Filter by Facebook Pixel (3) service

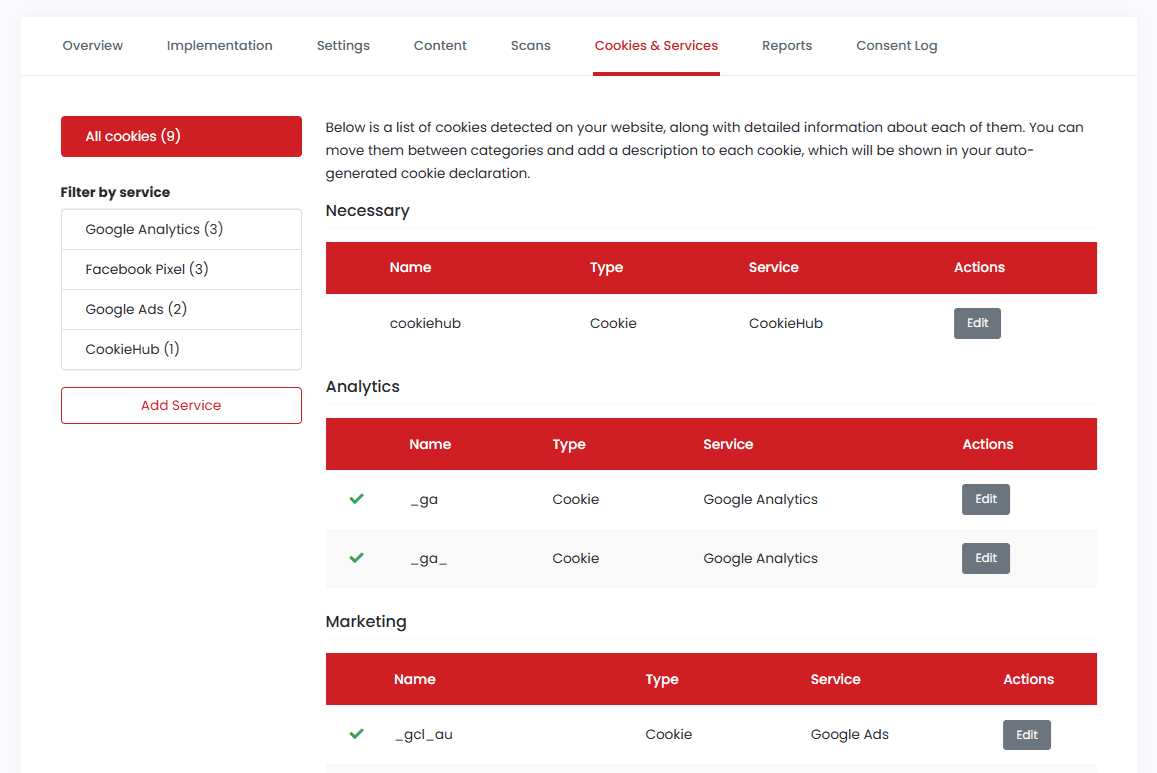click(x=181, y=269)
